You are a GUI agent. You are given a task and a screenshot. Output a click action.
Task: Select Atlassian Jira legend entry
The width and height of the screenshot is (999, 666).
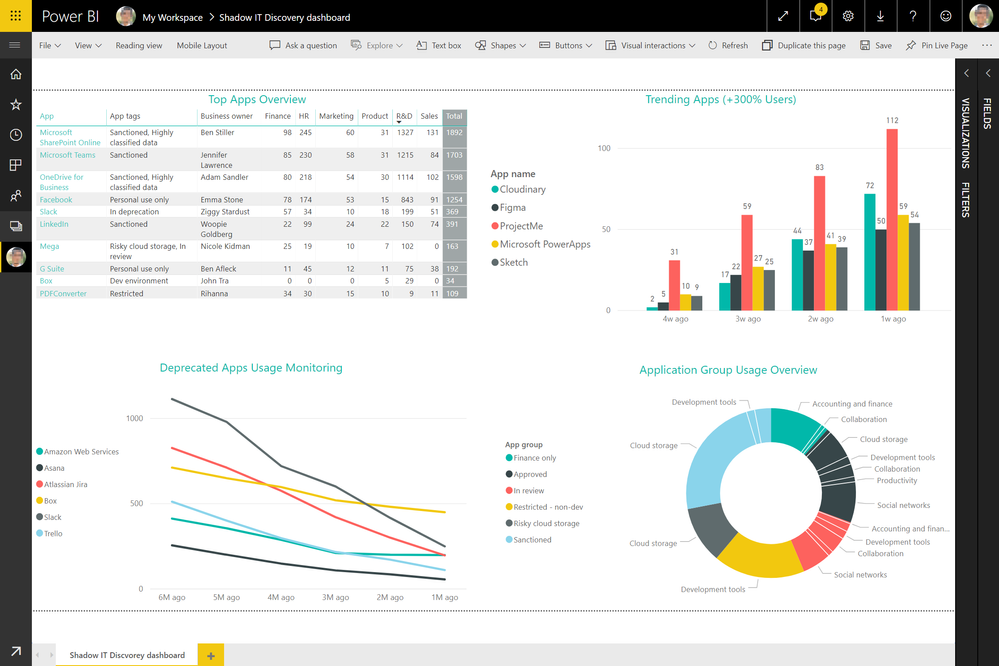point(62,484)
